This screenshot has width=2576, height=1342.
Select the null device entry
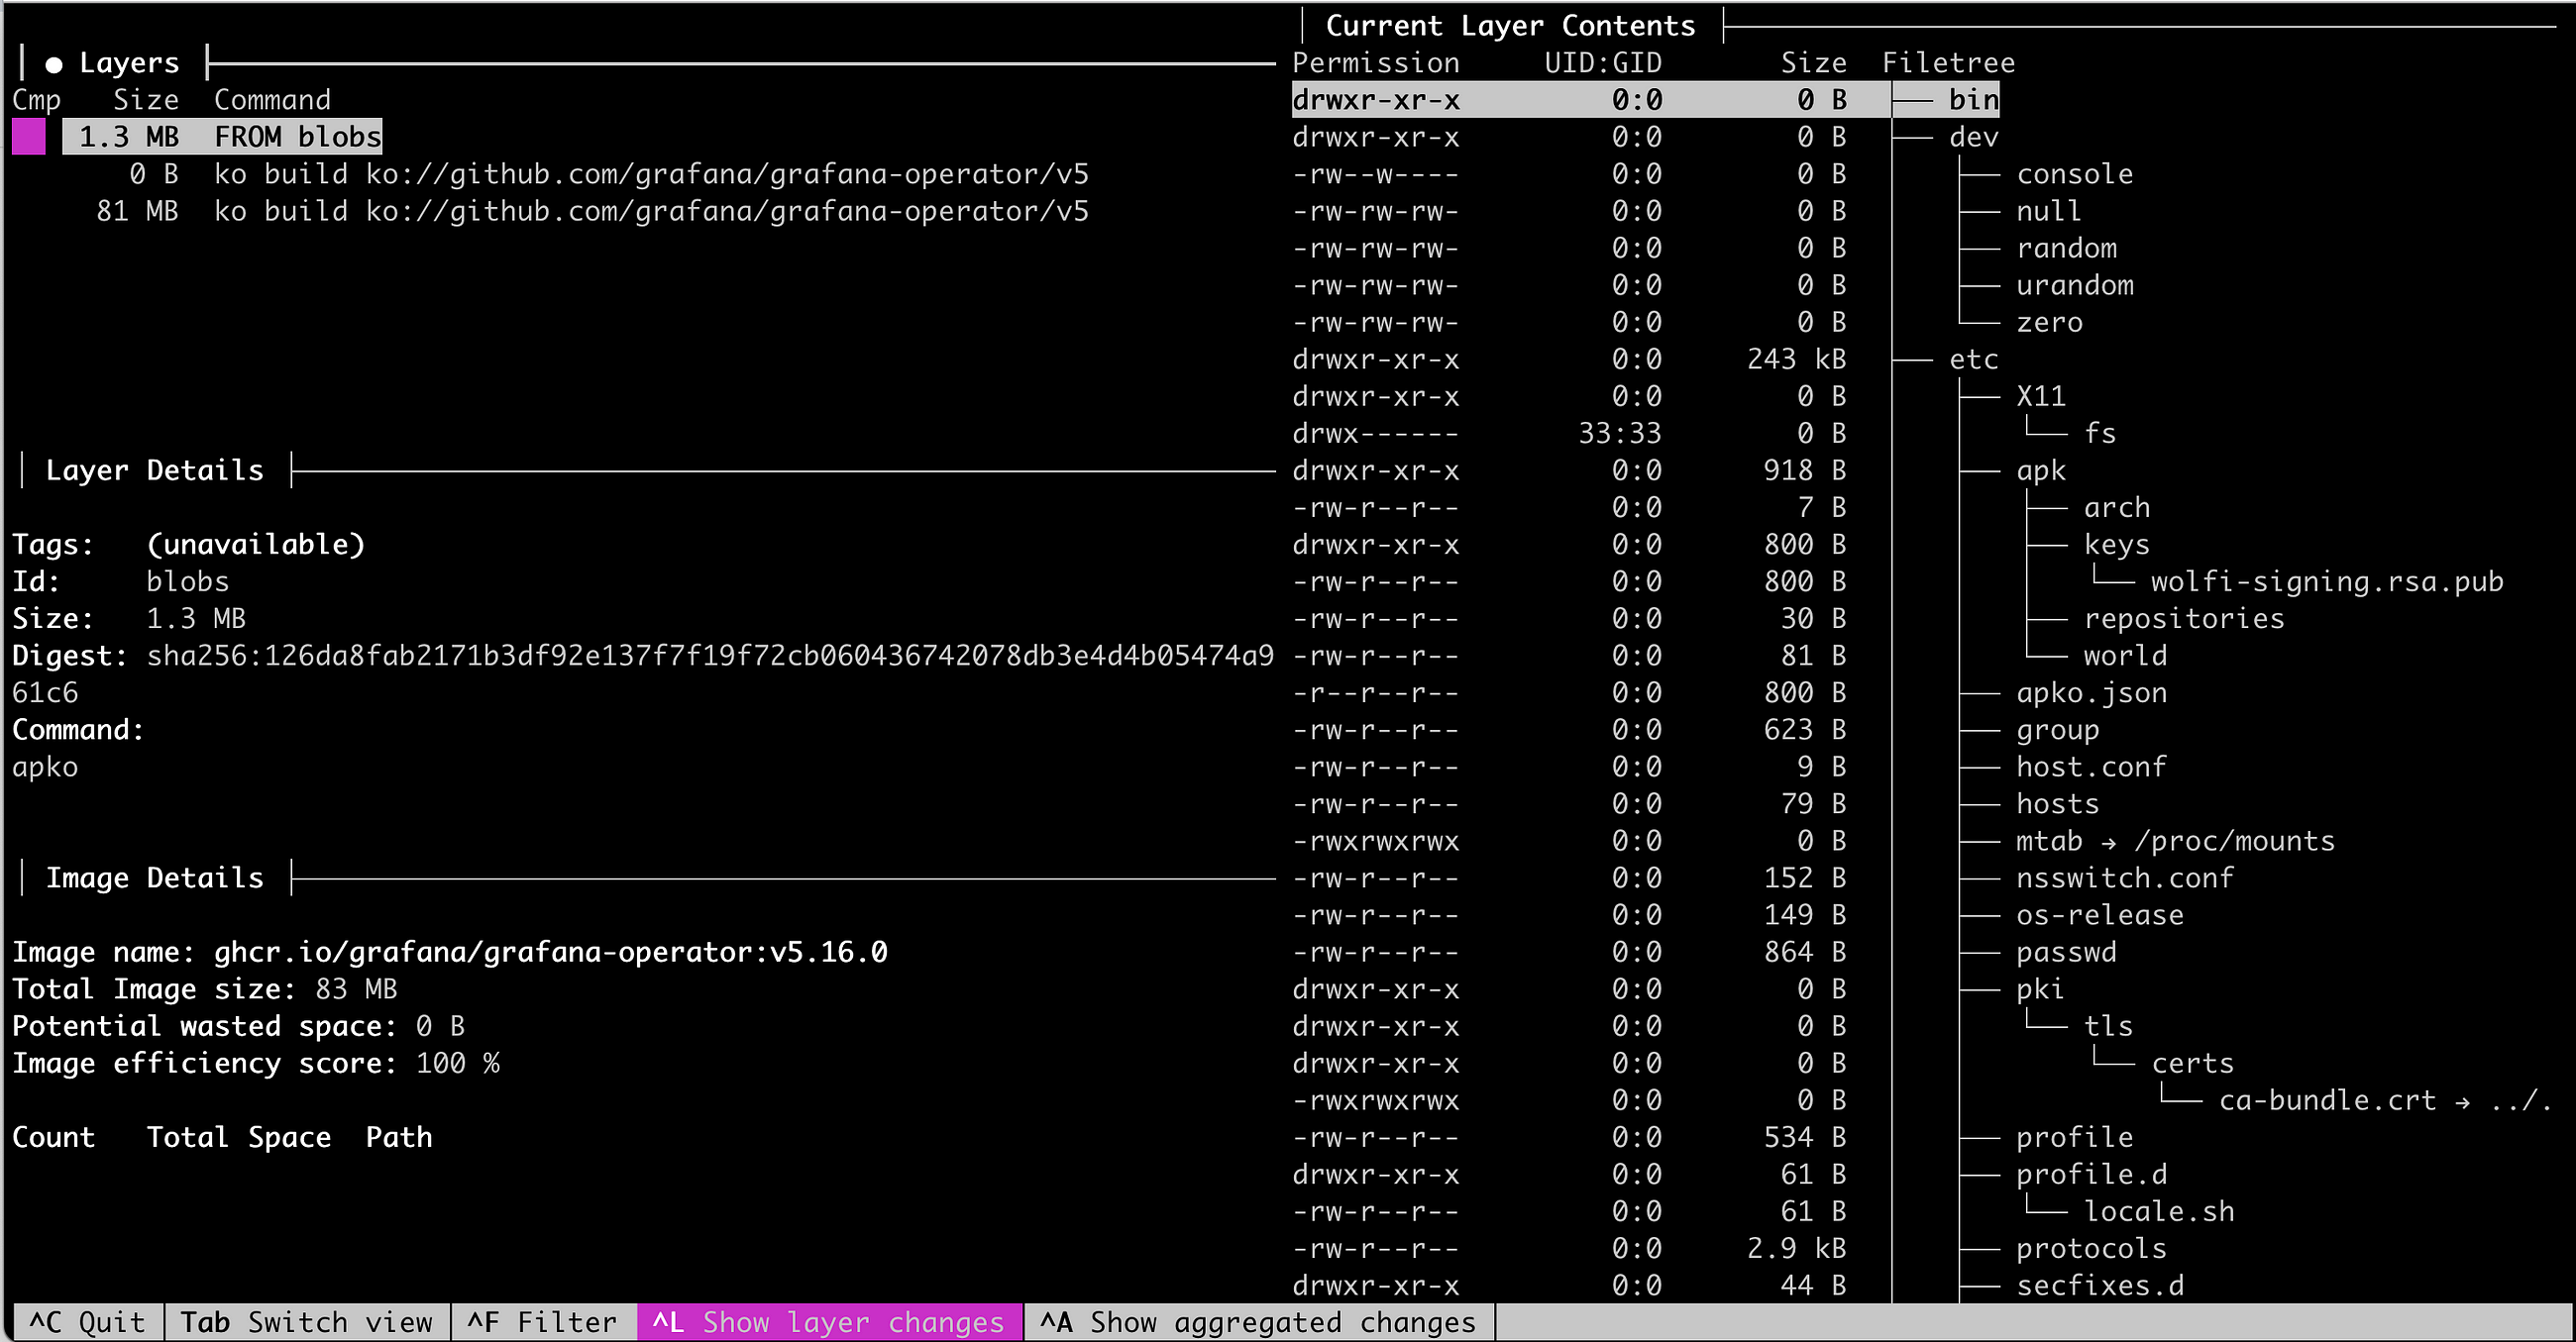point(2049,211)
